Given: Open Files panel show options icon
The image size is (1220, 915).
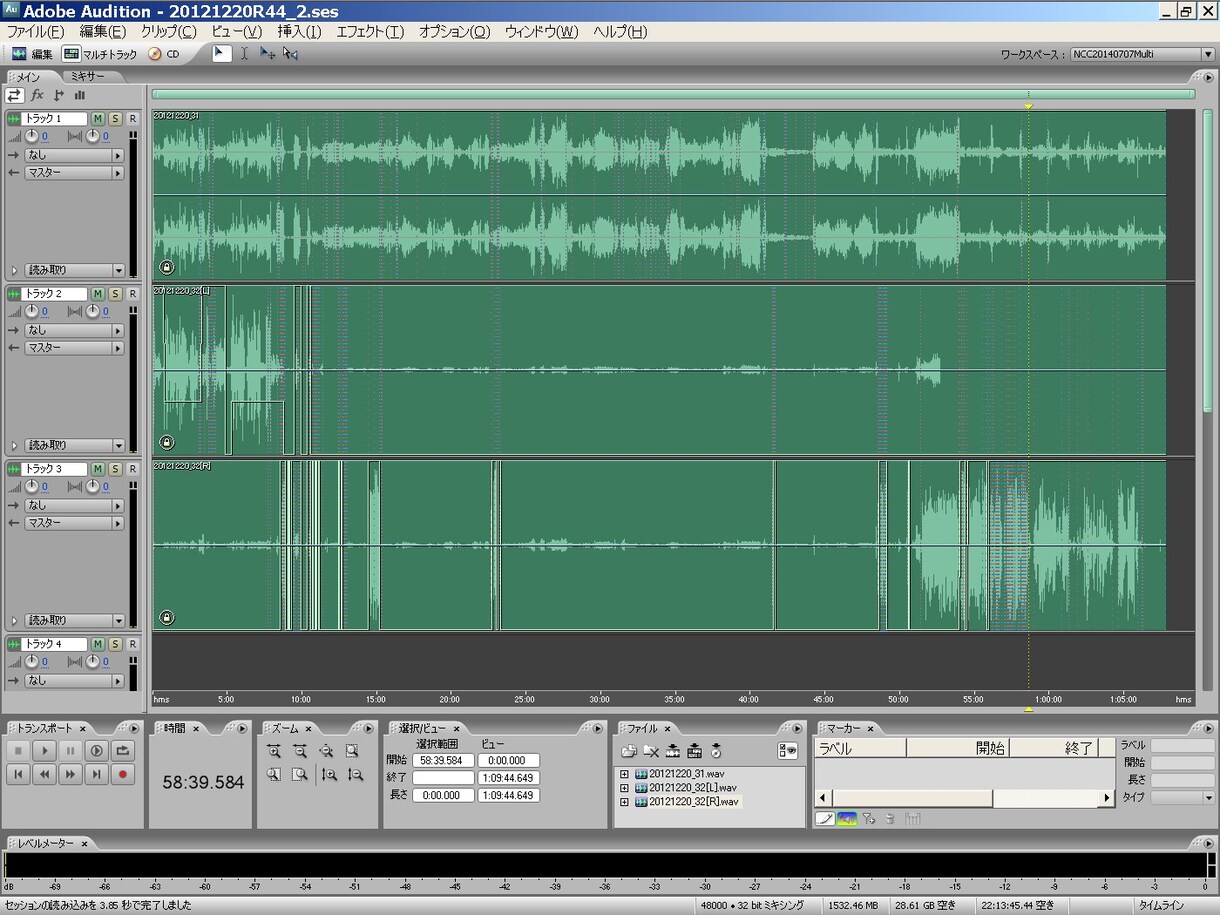Looking at the screenshot, I should point(788,751).
